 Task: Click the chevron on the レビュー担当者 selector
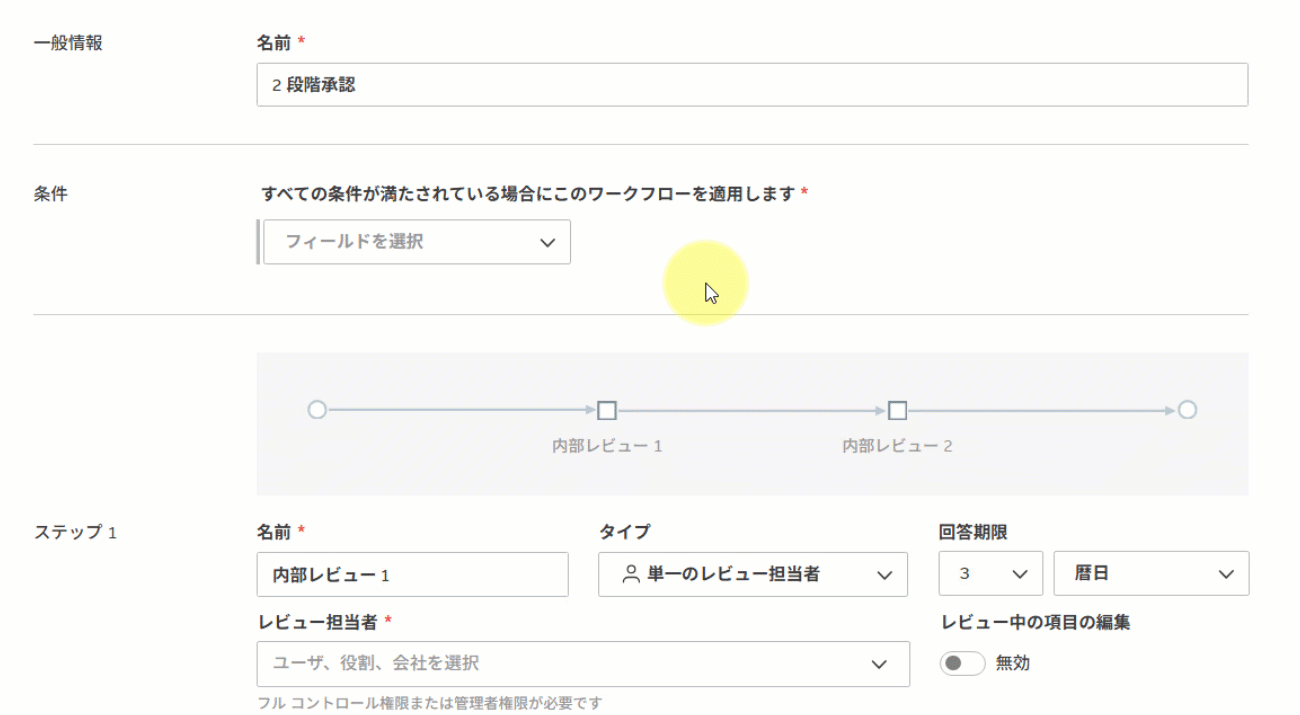[879, 663]
